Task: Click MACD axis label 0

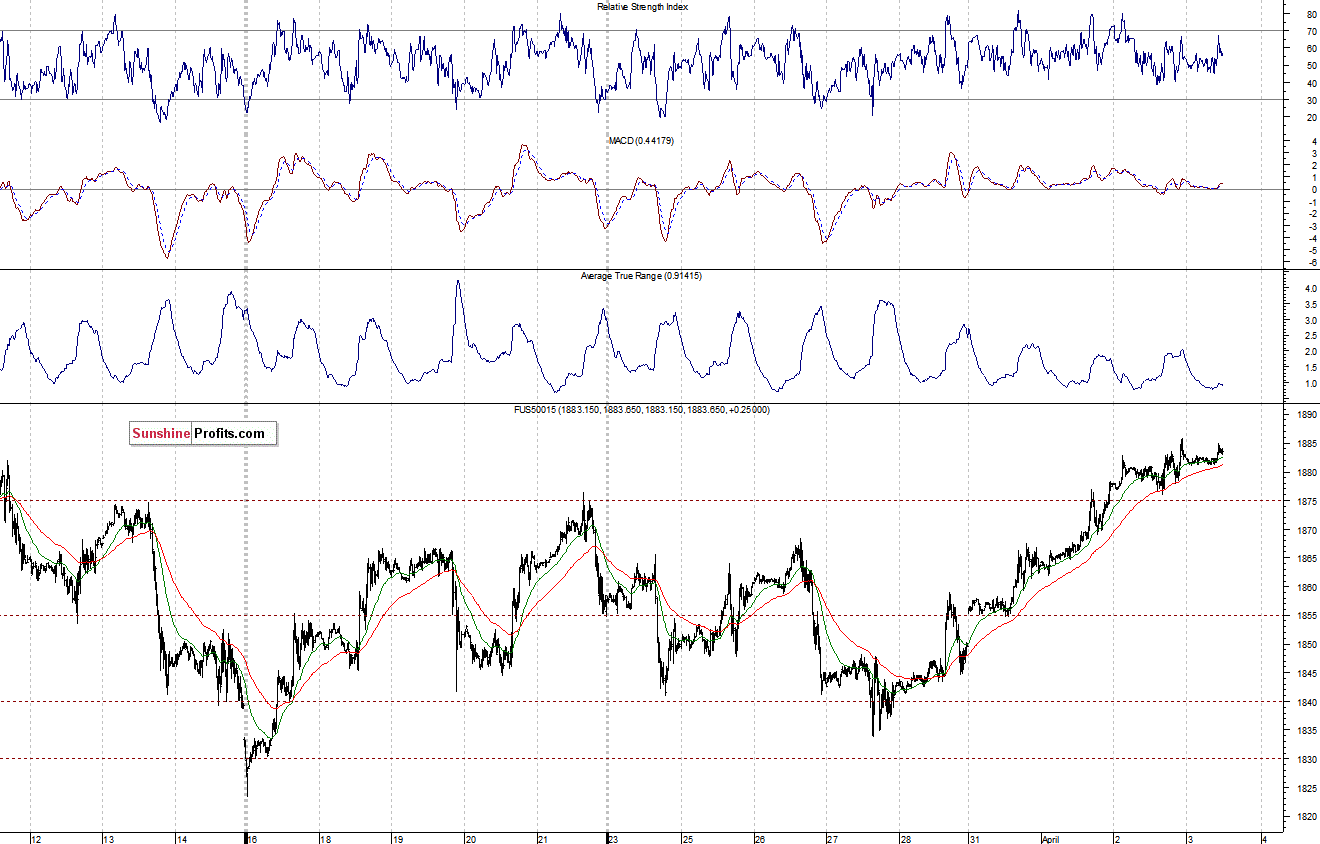Action: pos(1312,190)
